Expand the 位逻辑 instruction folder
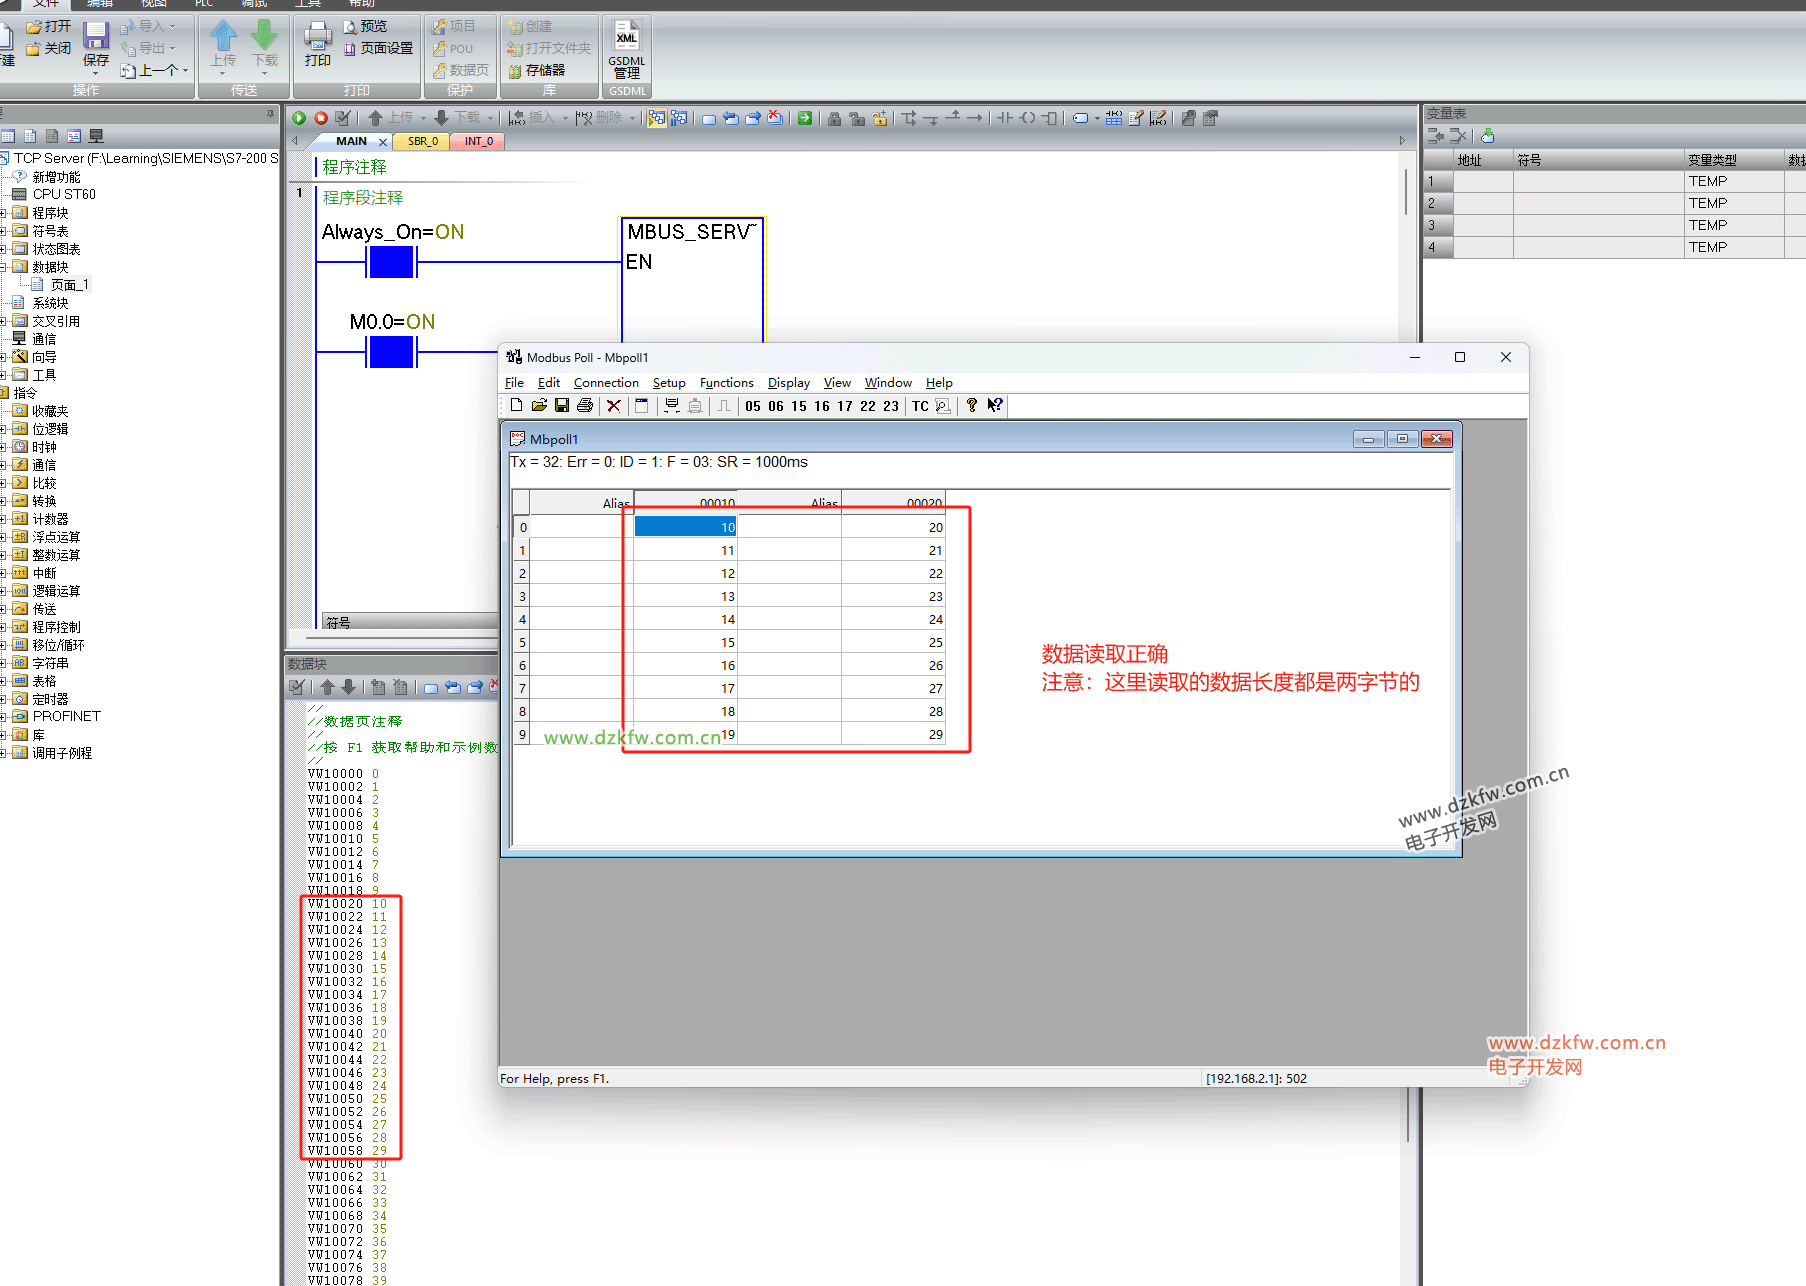Screen dimensions: 1806x1286 click(4, 429)
